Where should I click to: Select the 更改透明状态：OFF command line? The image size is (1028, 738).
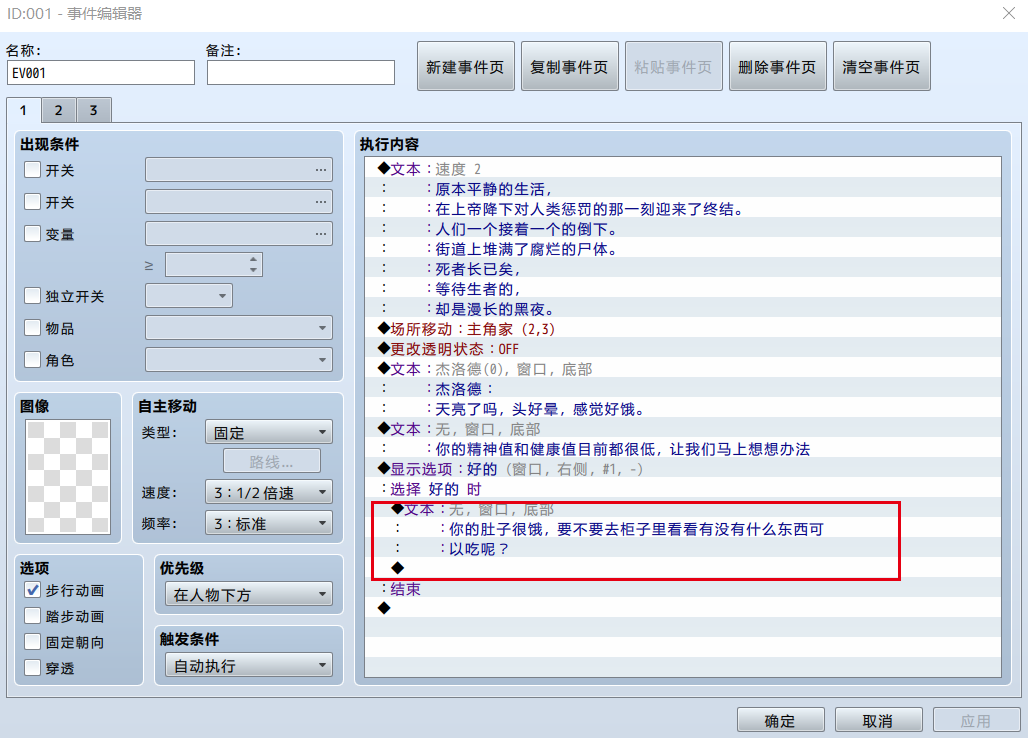(682, 349)
